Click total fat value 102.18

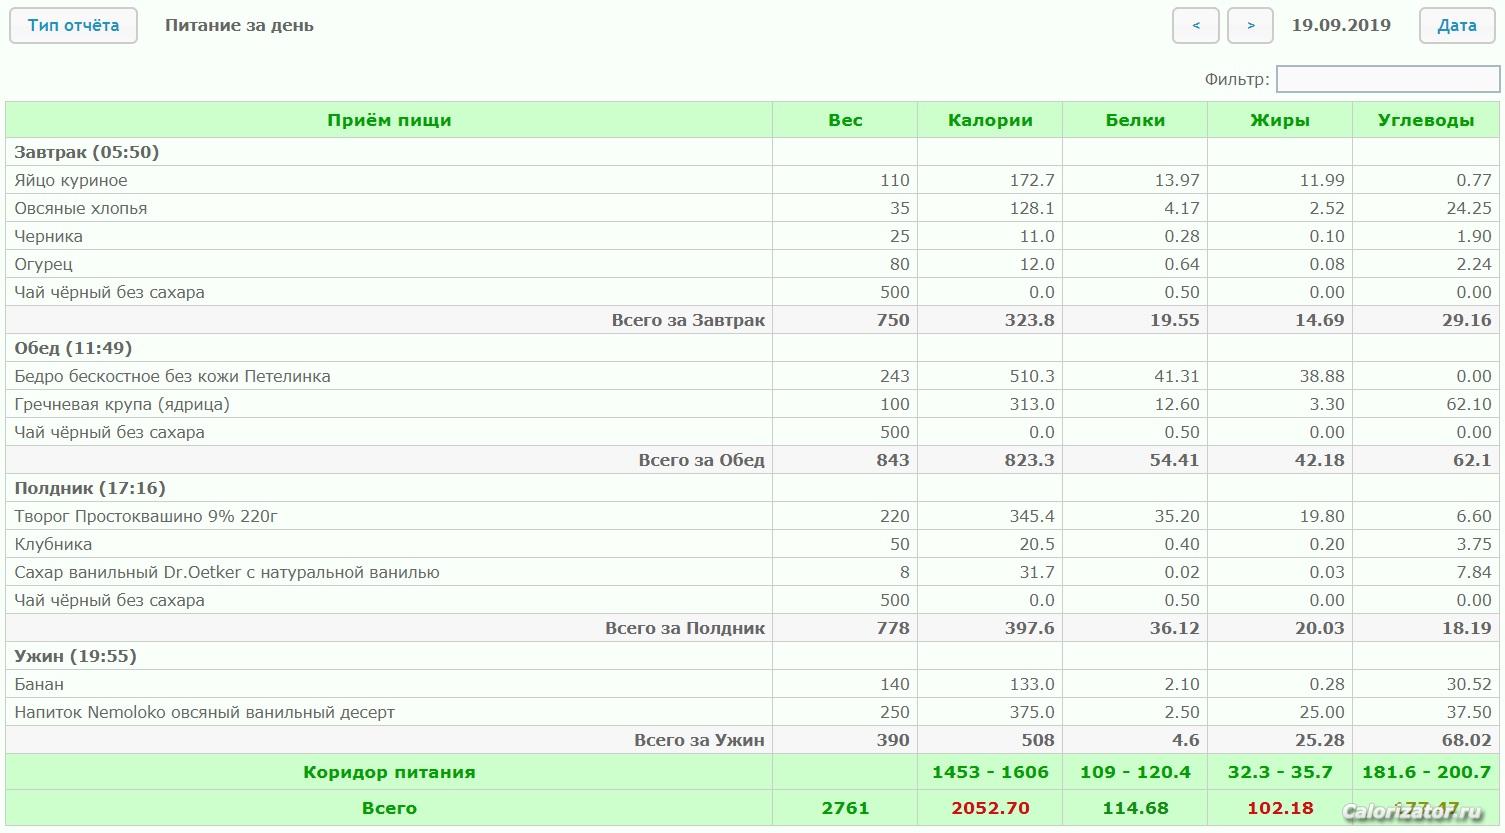pos(1280,808)
